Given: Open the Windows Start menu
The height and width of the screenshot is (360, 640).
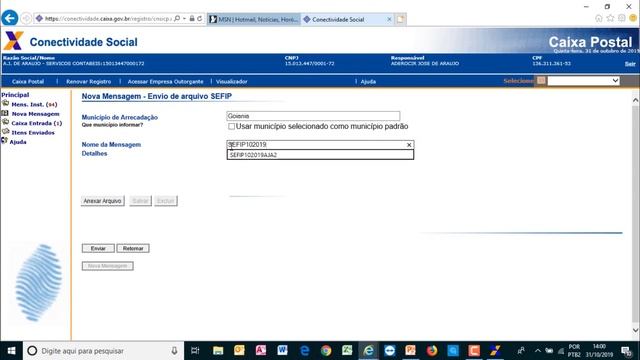Looking at the screenshot, I should pyautogui.click(x=11, y=351).
